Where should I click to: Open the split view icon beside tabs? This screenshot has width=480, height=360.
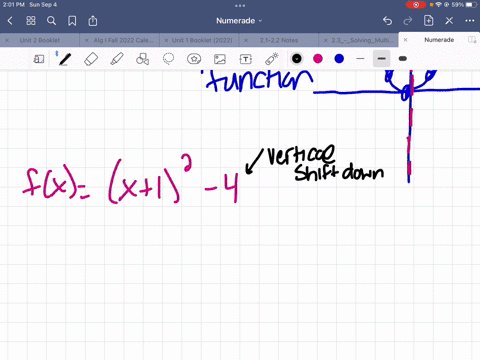[x=472, y=40]
